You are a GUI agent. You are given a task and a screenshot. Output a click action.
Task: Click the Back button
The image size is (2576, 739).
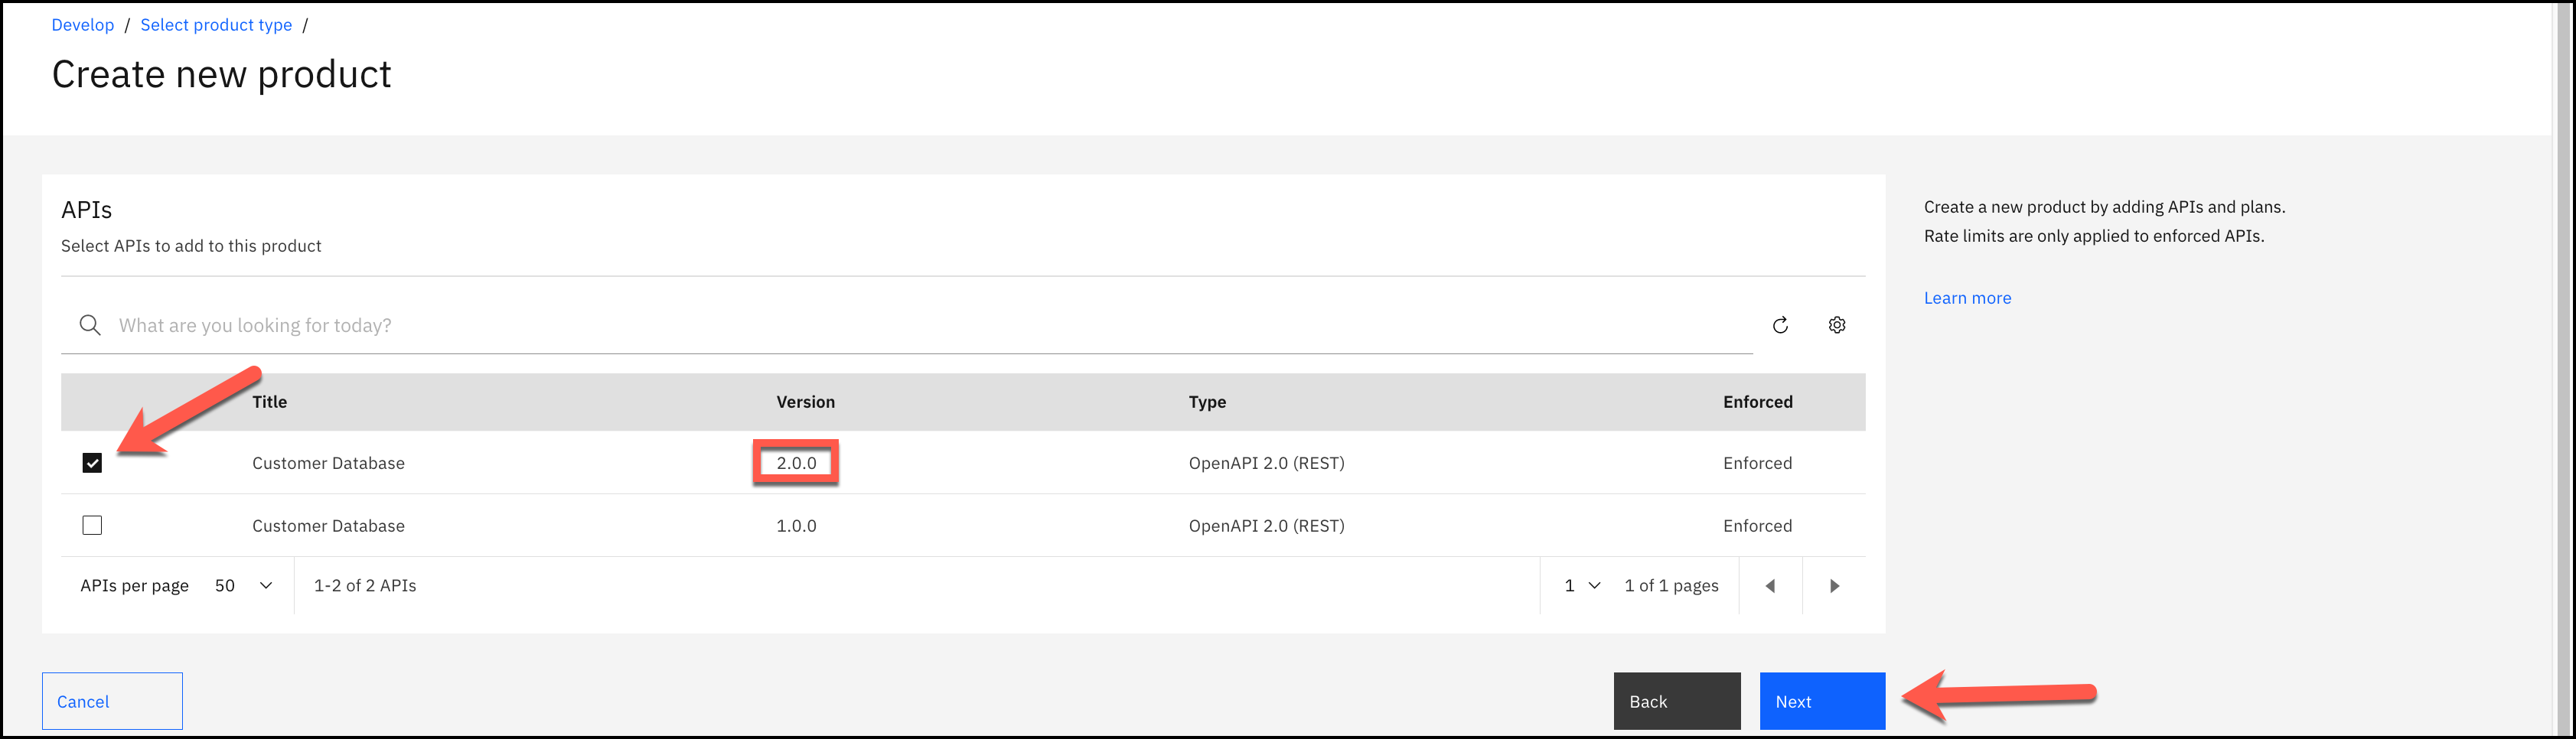[1676, 701]
